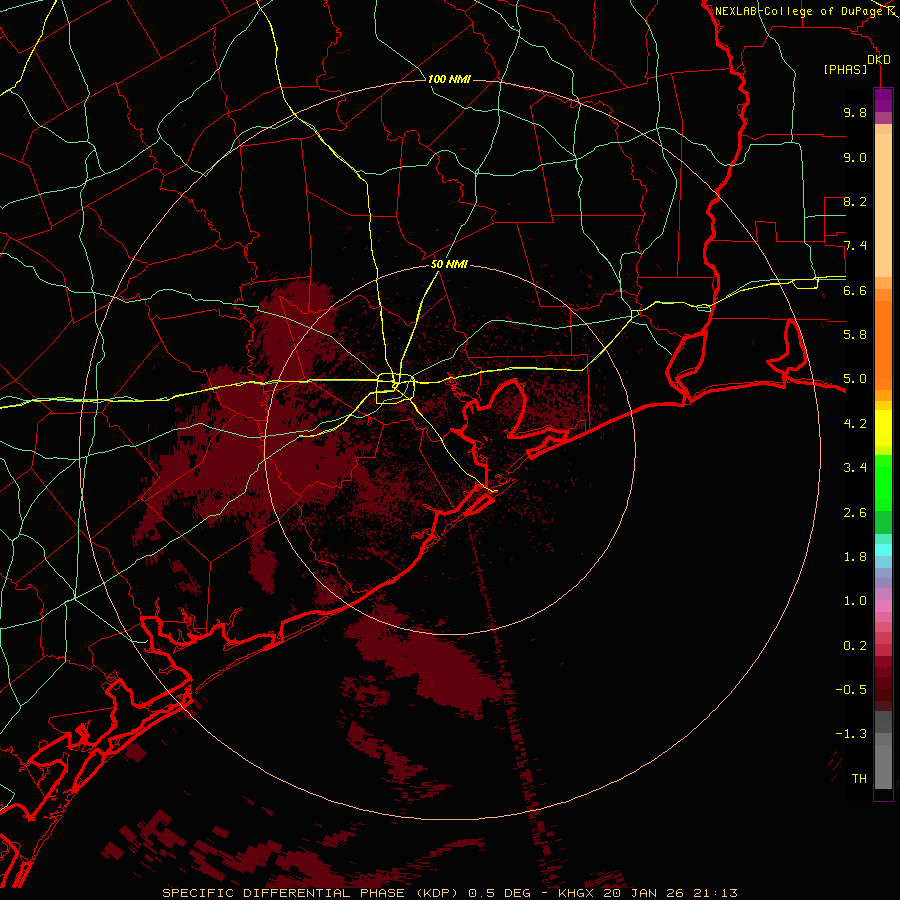
Task: Click the bottom caption reading Specific Differential Phase (KDP)
Action: pyautogui.click(x=313, y=893)
